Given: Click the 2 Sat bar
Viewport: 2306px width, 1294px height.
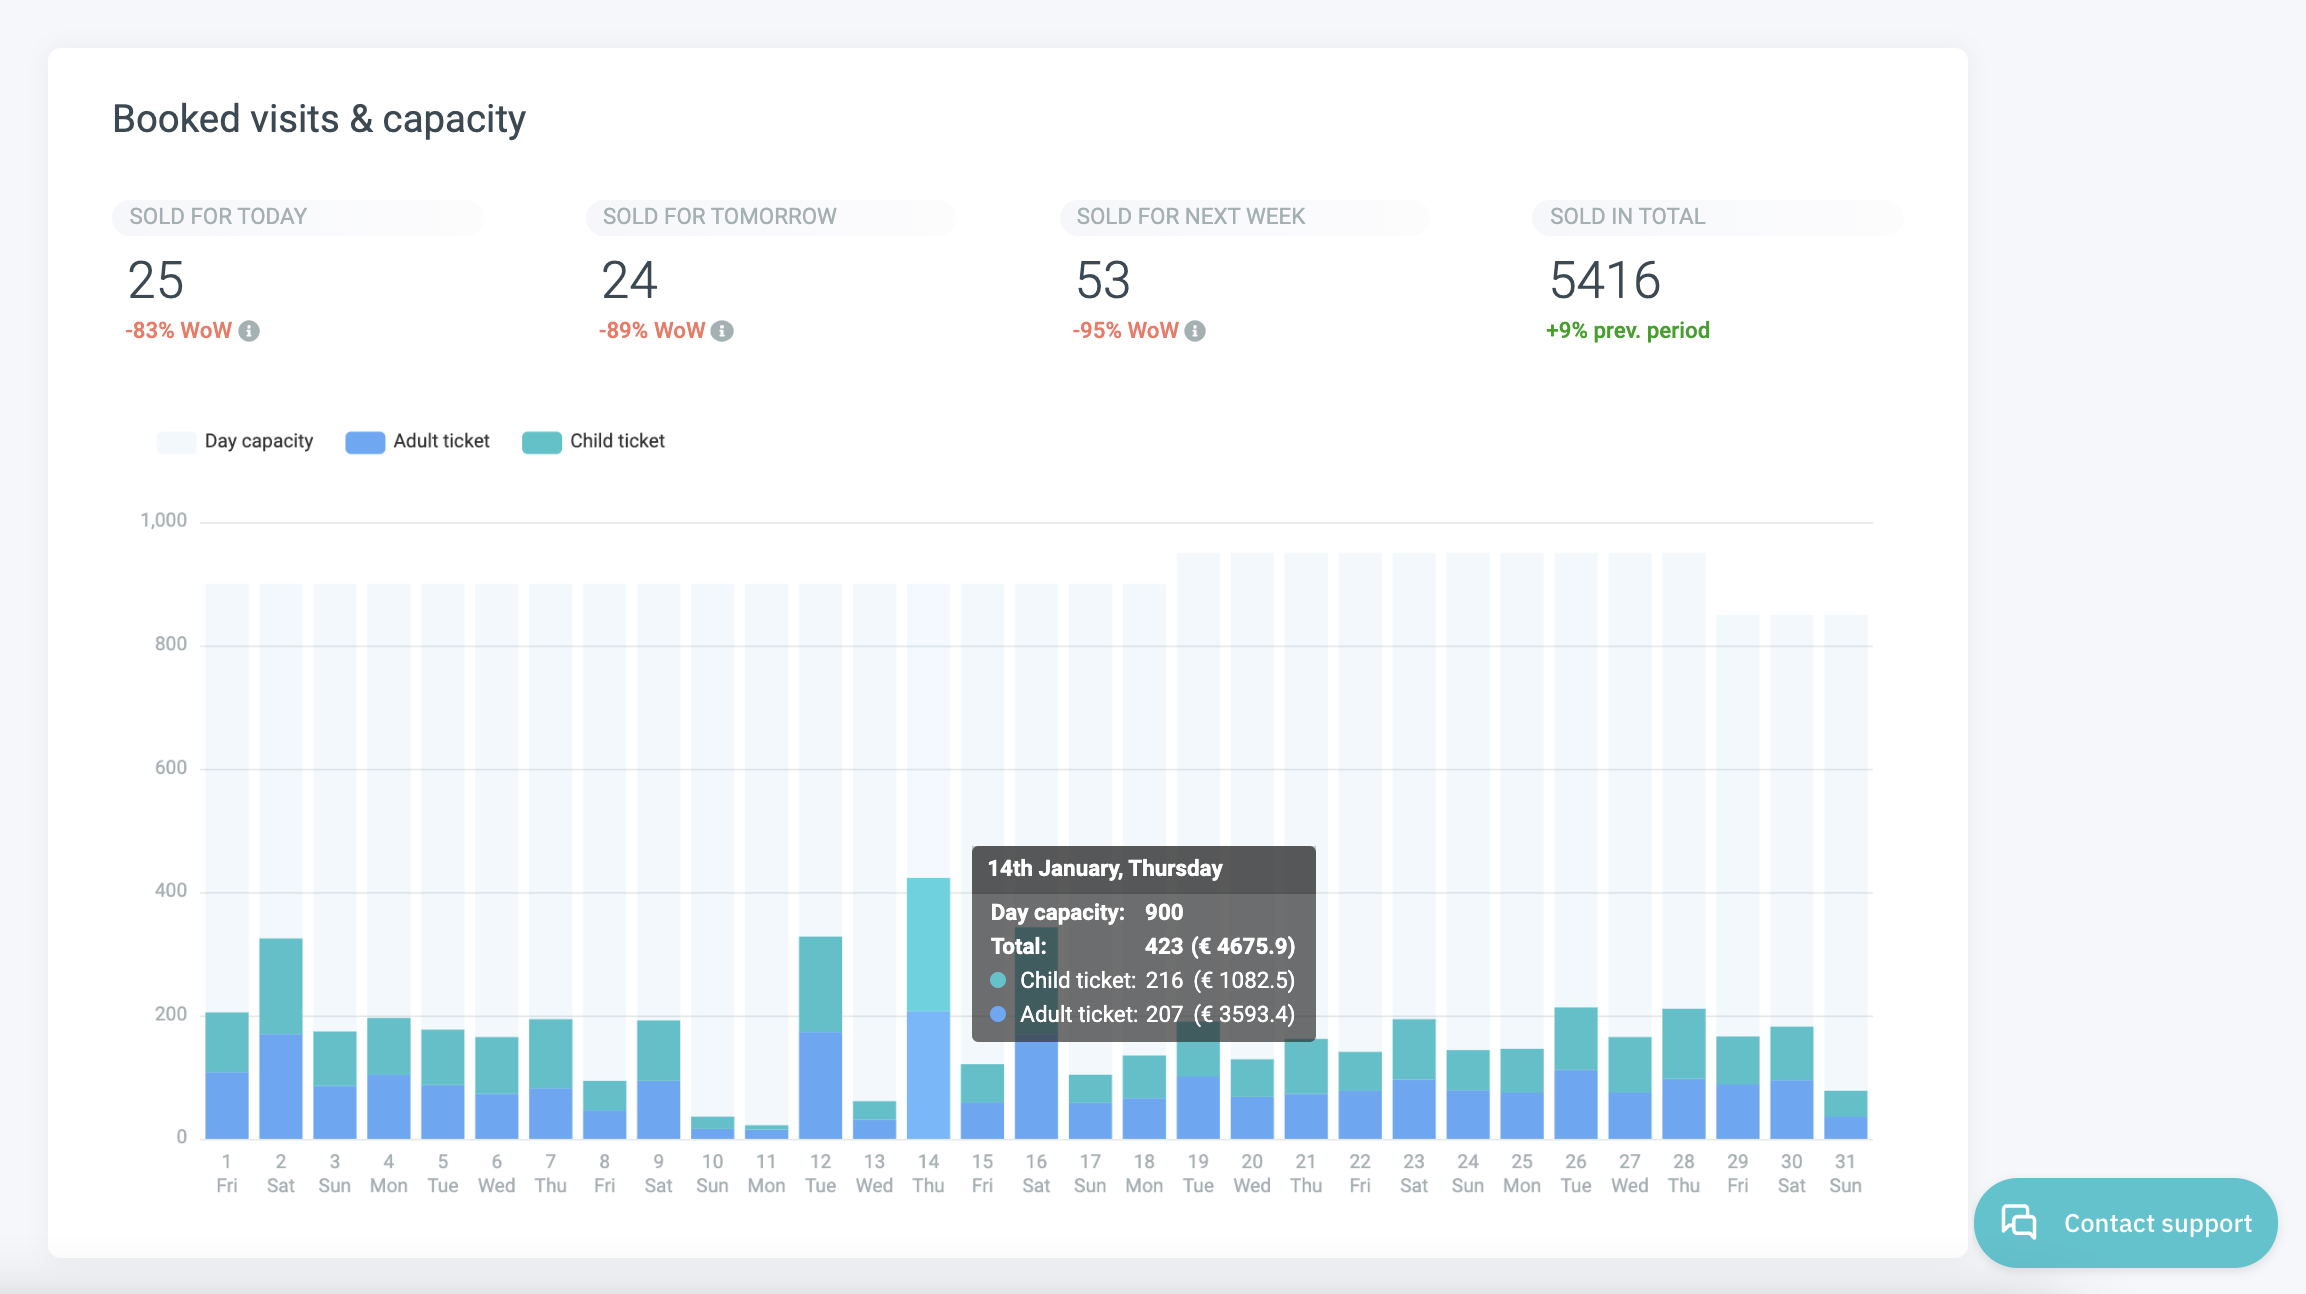Looking at the screenshot, I should 281,1040.
